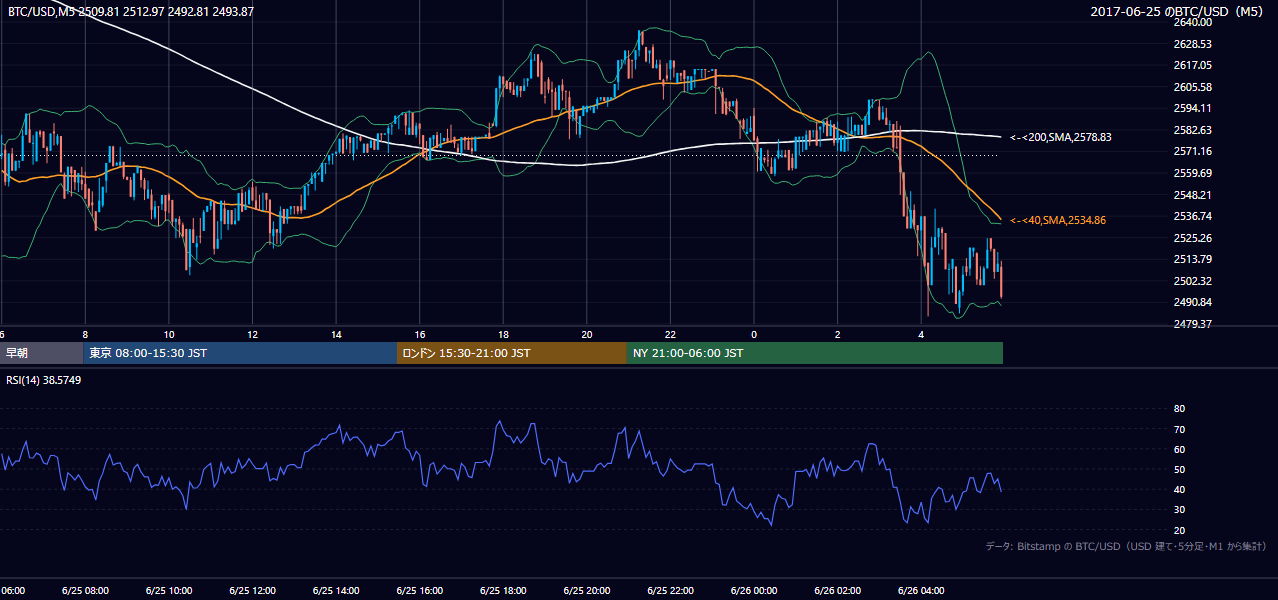Image resolution: width=1278 pixels, height=600 pixels.
Task: Click price axis label 2490.84
Action: [1192, 302]
